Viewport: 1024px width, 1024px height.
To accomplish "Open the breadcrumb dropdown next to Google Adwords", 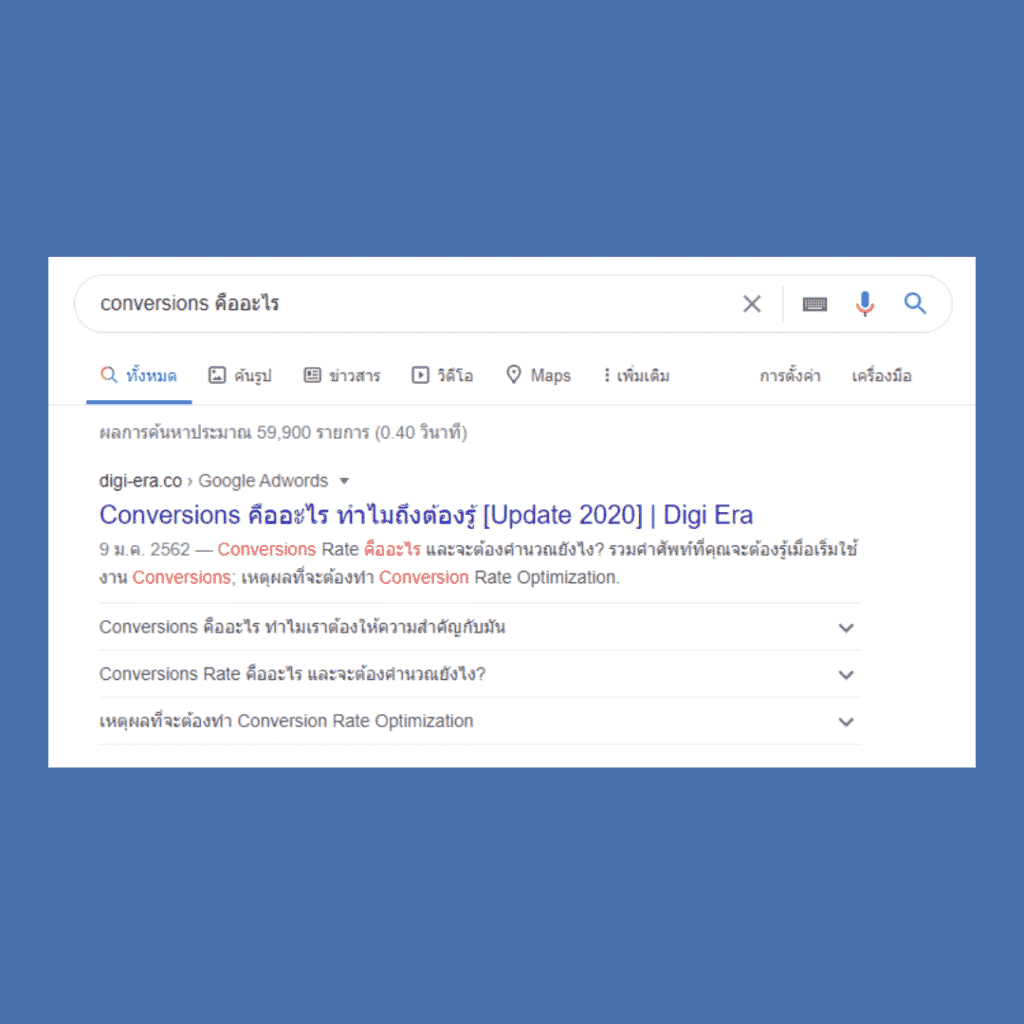I will (344, 480).
